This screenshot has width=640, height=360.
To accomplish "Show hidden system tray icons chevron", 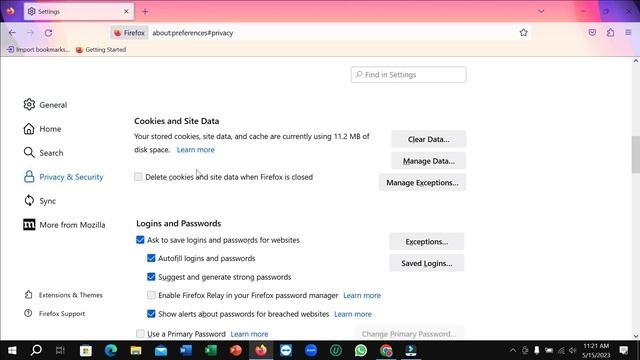I will click(x=513, y=350).
